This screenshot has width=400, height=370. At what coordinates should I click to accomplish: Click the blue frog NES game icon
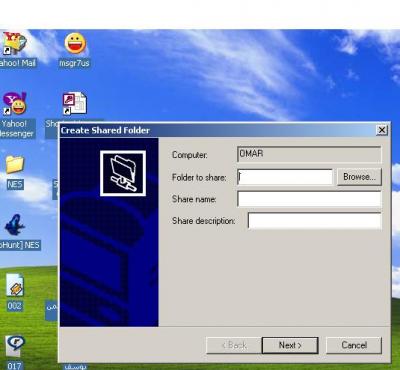pyautogui.click(x=15, y=225)
